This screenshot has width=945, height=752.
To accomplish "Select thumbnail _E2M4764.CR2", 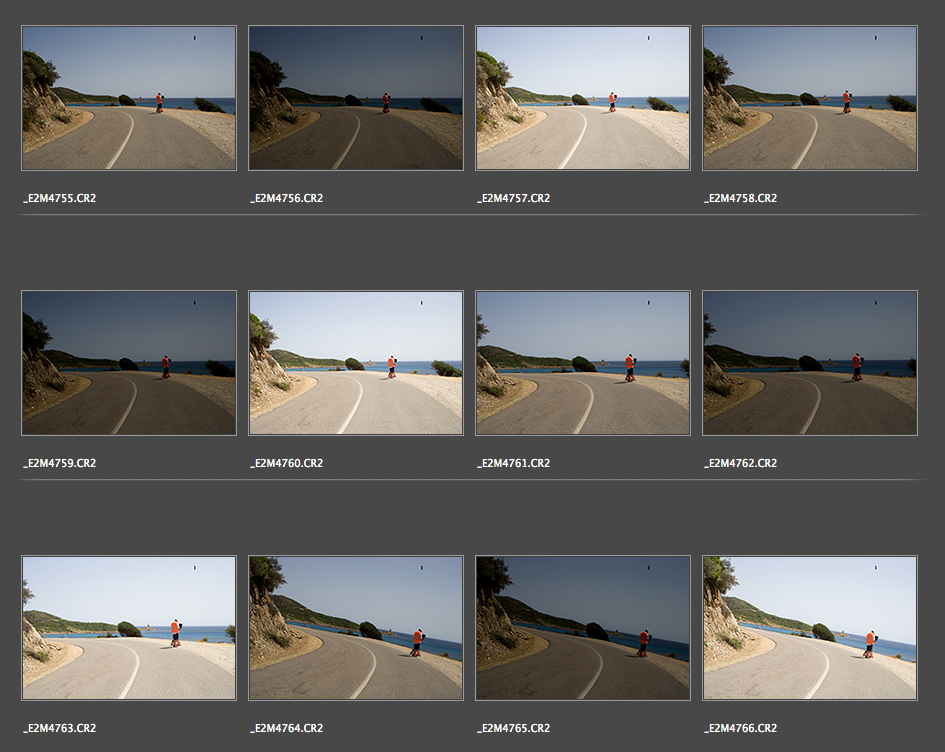I will pos(356,628).
